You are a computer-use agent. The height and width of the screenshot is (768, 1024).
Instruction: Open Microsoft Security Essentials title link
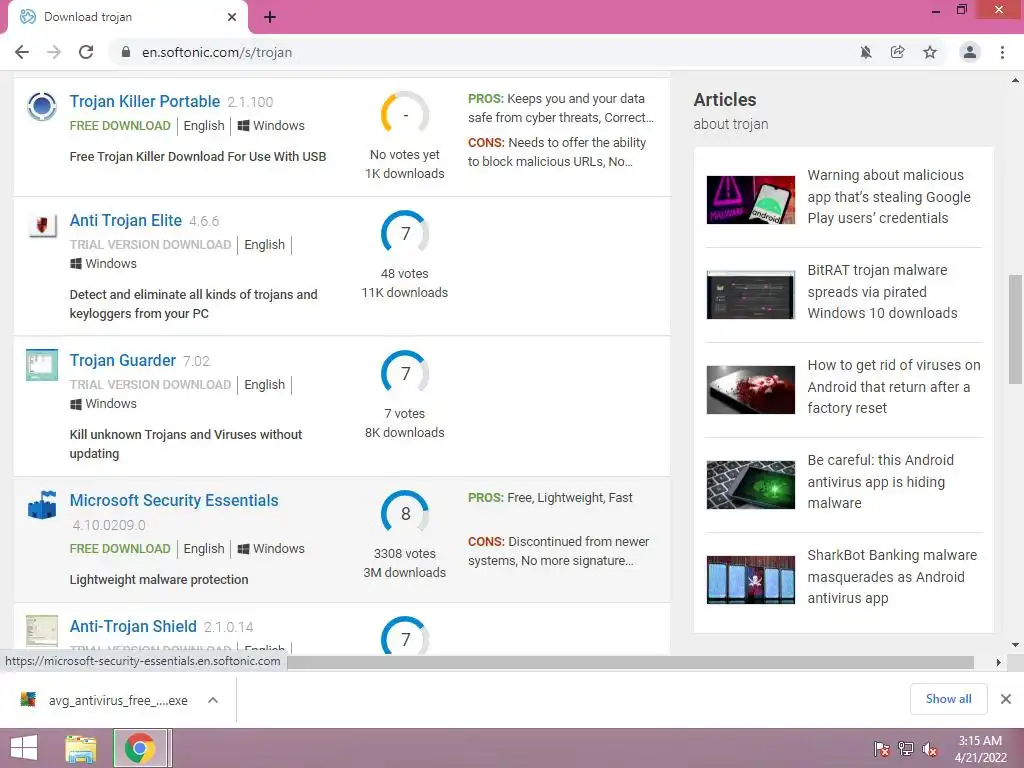(174, 500)
